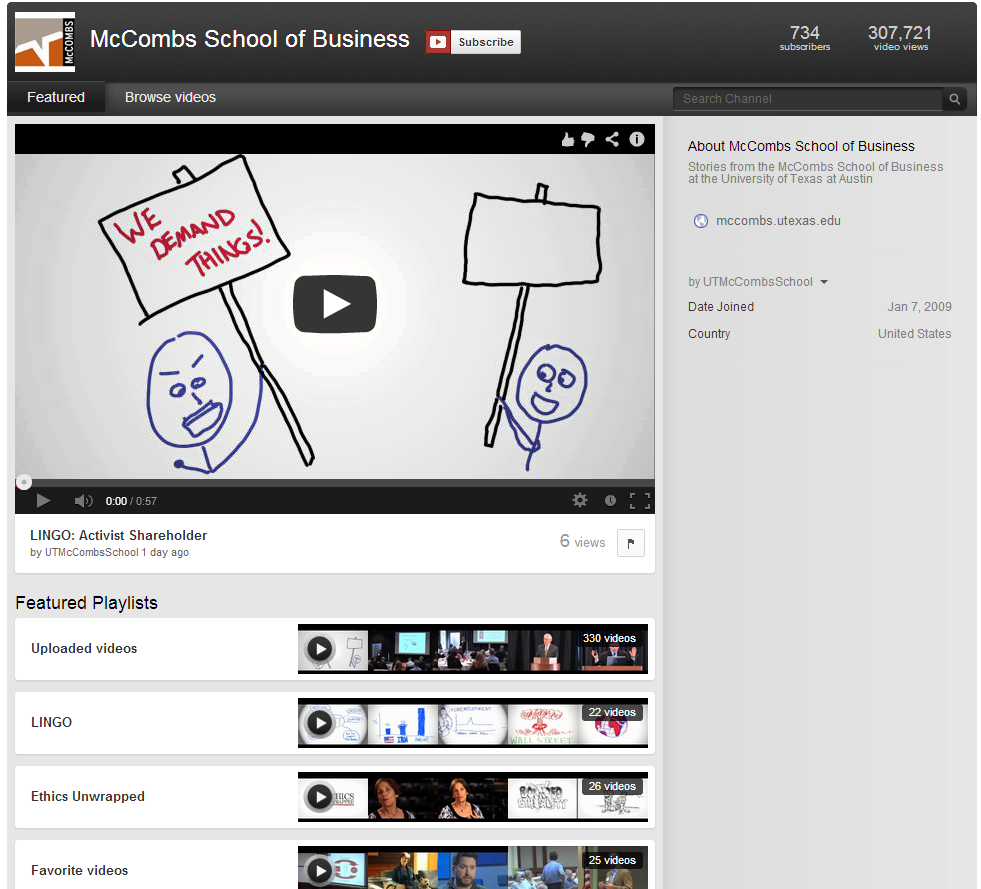
Task: Expand the UTMcCombsSchool dropdown arrow
Action: (x=824, y=282)
